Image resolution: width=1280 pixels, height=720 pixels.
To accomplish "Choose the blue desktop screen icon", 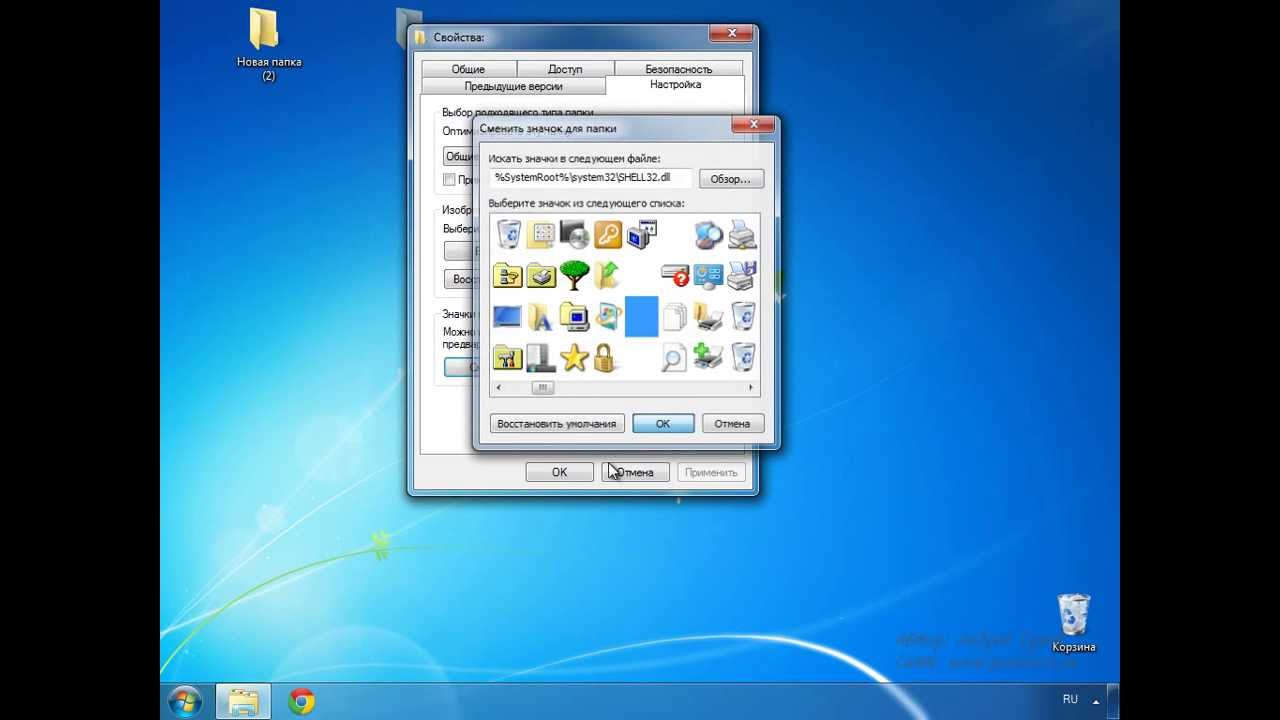I will click(508, 317).
